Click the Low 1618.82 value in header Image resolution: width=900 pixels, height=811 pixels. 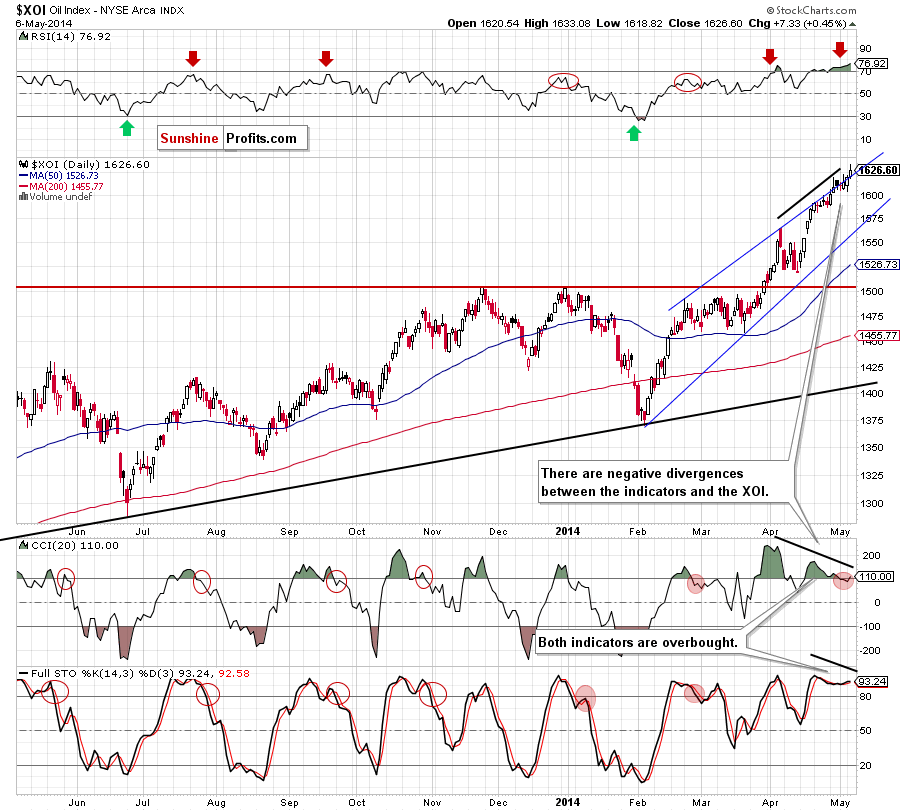click(629, 24)
